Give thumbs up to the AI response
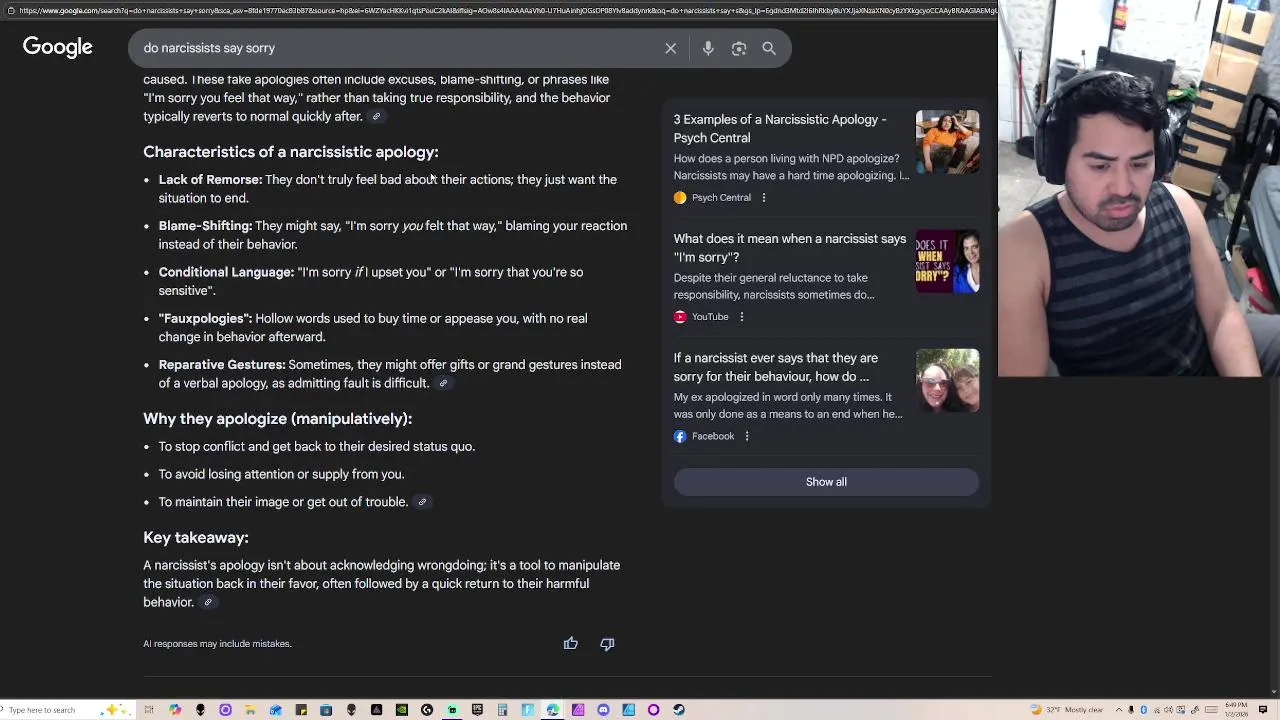Image resolution: width=1280 pixels, height=720 pixels. 570,644
